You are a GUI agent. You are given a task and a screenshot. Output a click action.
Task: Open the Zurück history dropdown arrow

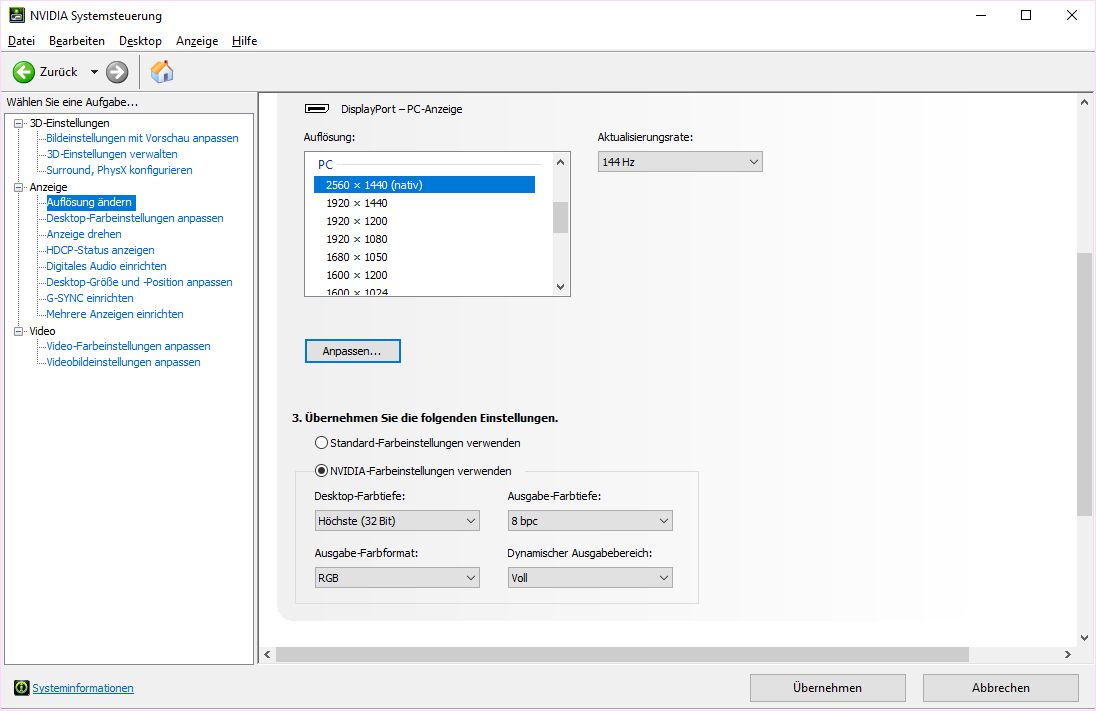point(94,72)
